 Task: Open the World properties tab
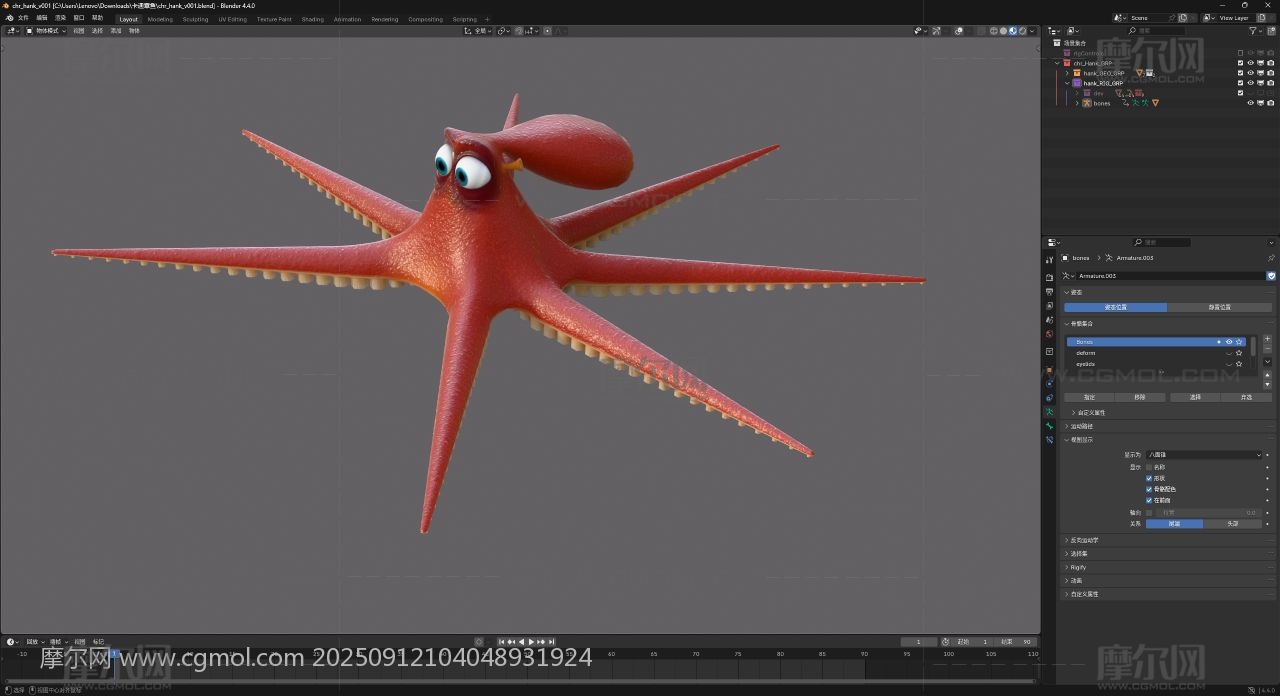(1049, 333)
